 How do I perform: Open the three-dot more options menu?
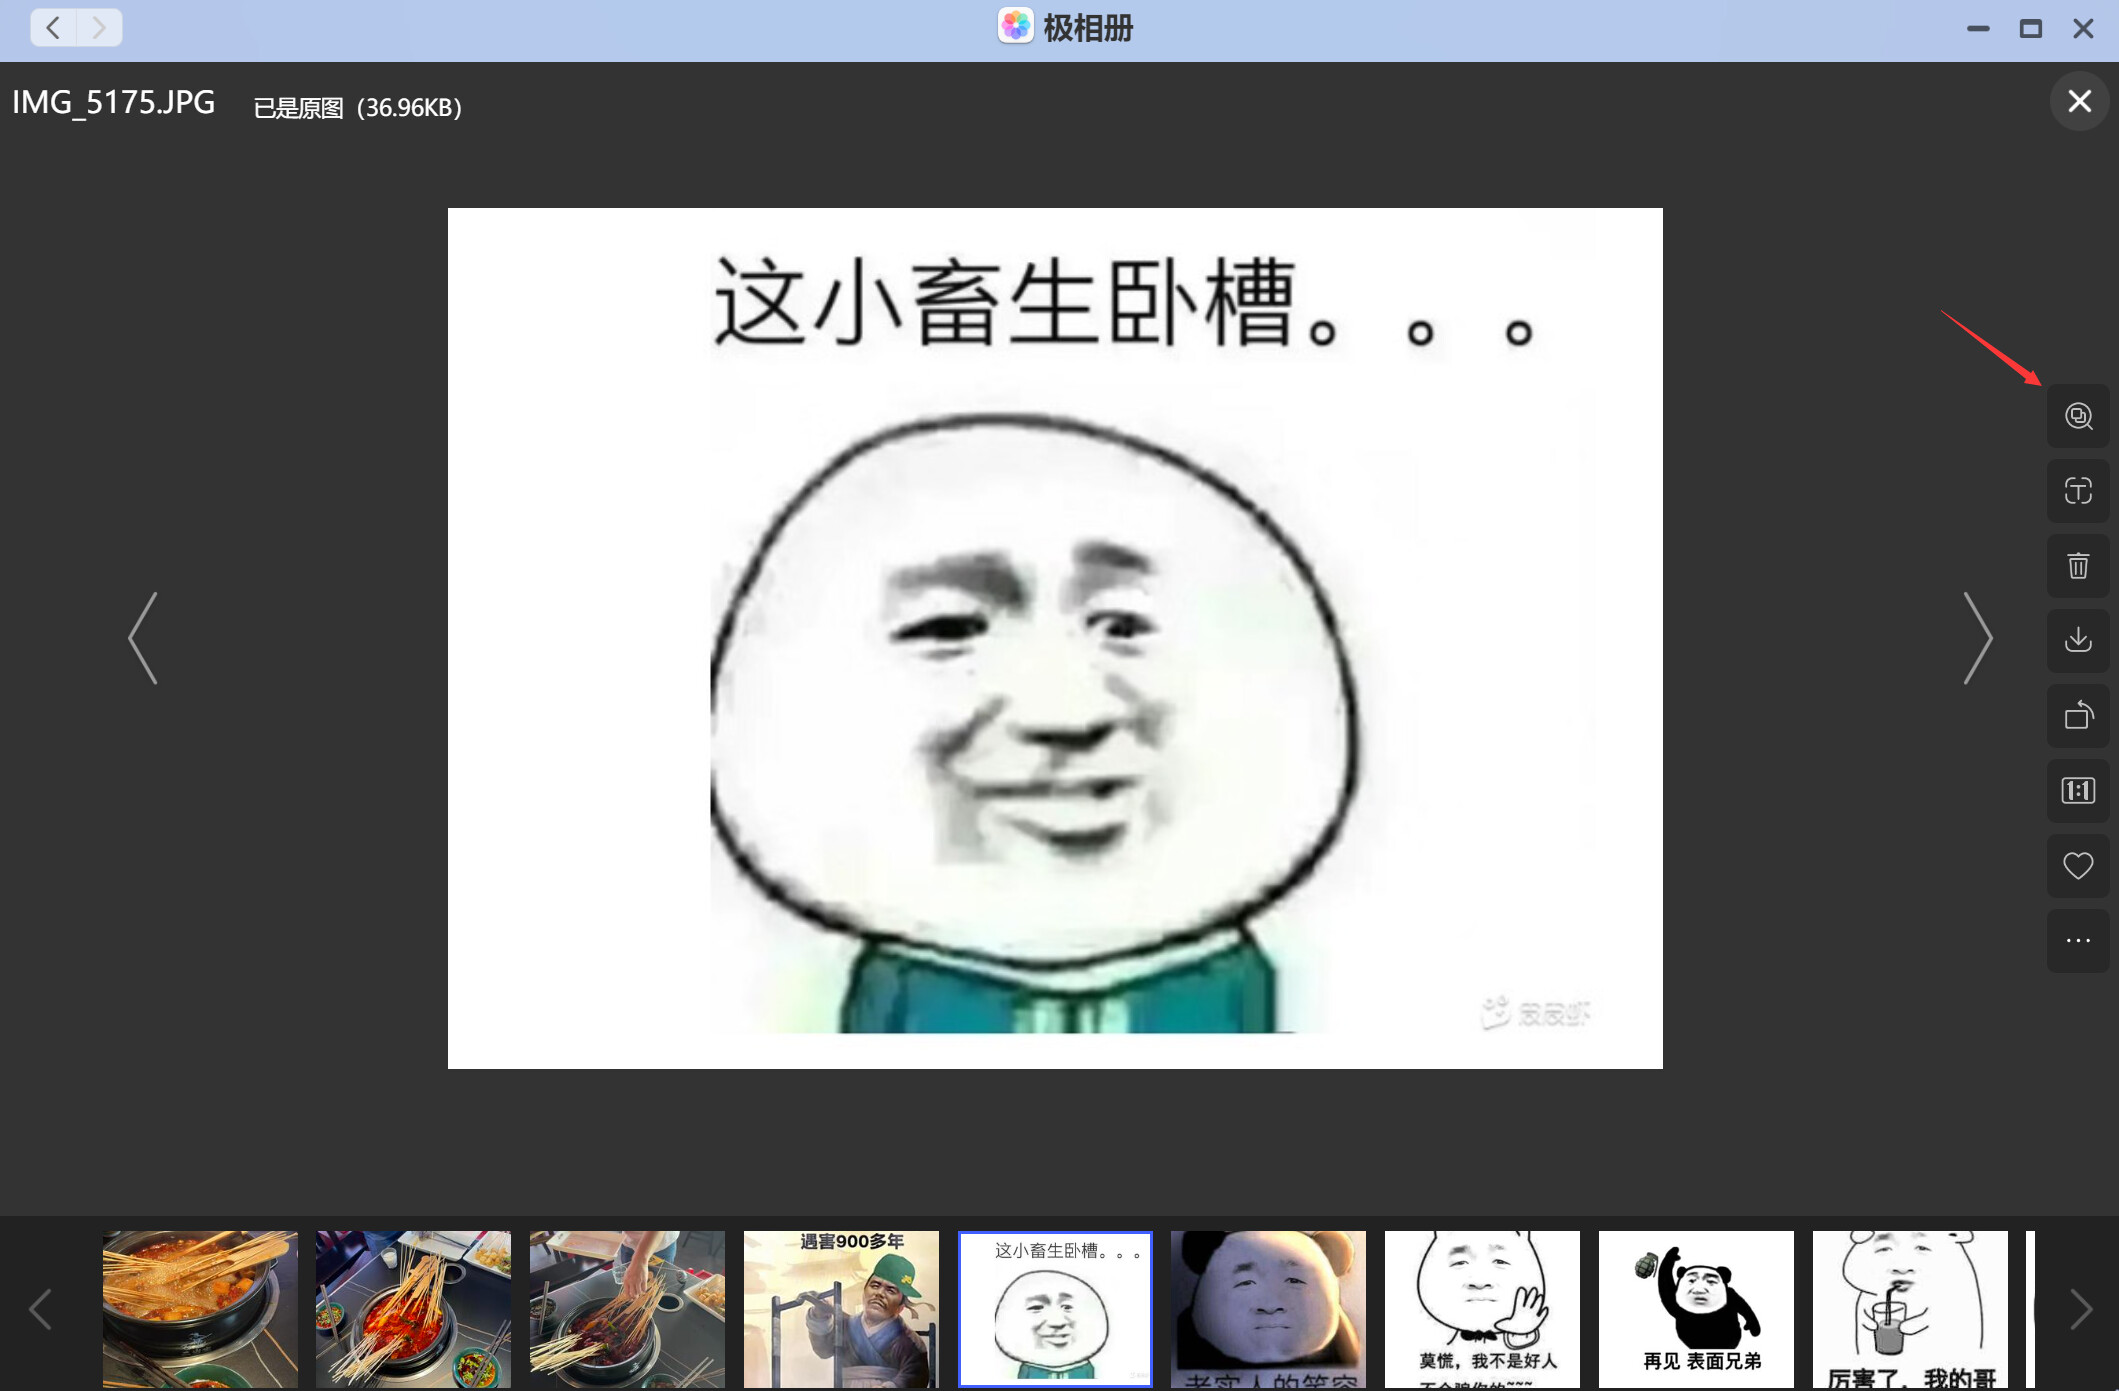point(2077,941)
